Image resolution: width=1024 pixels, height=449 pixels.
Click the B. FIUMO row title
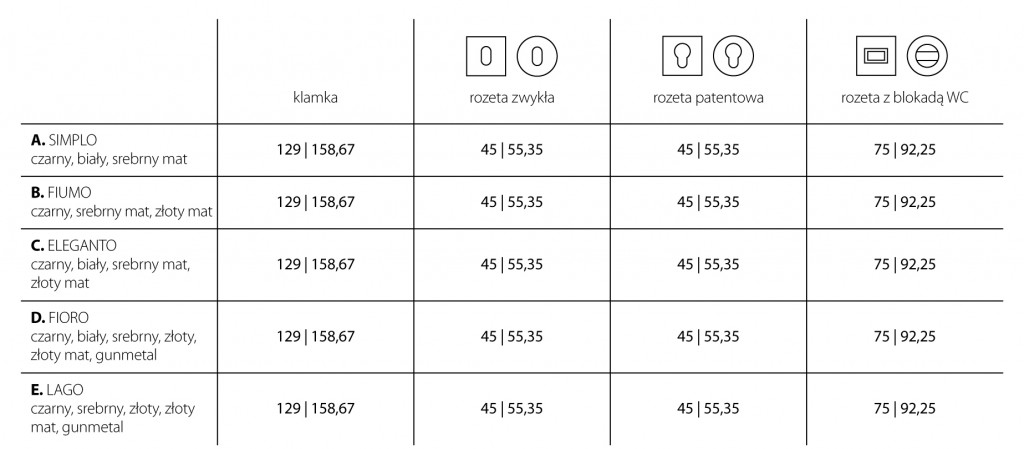61,193
